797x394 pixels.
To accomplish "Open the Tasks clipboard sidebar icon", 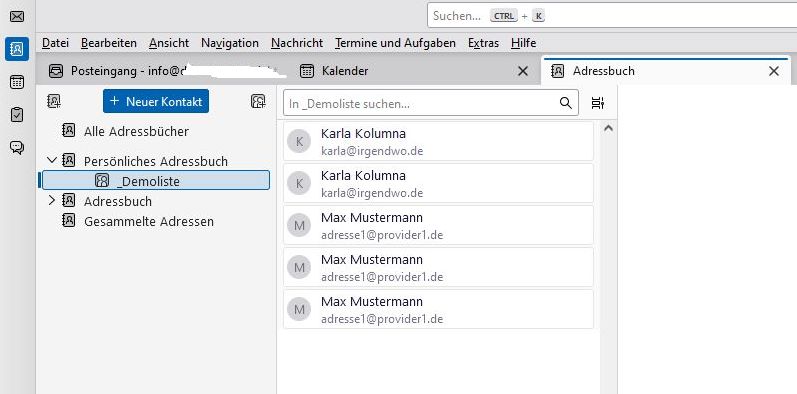I will tap(17, 115).
